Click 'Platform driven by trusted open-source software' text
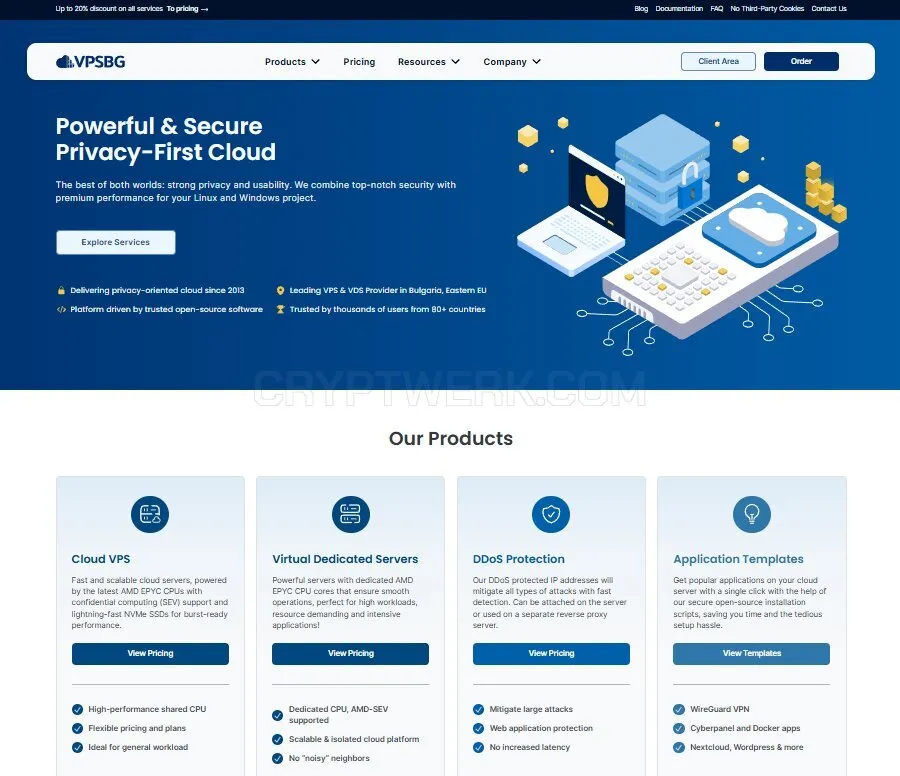900x776 pixels. (166, 309)
